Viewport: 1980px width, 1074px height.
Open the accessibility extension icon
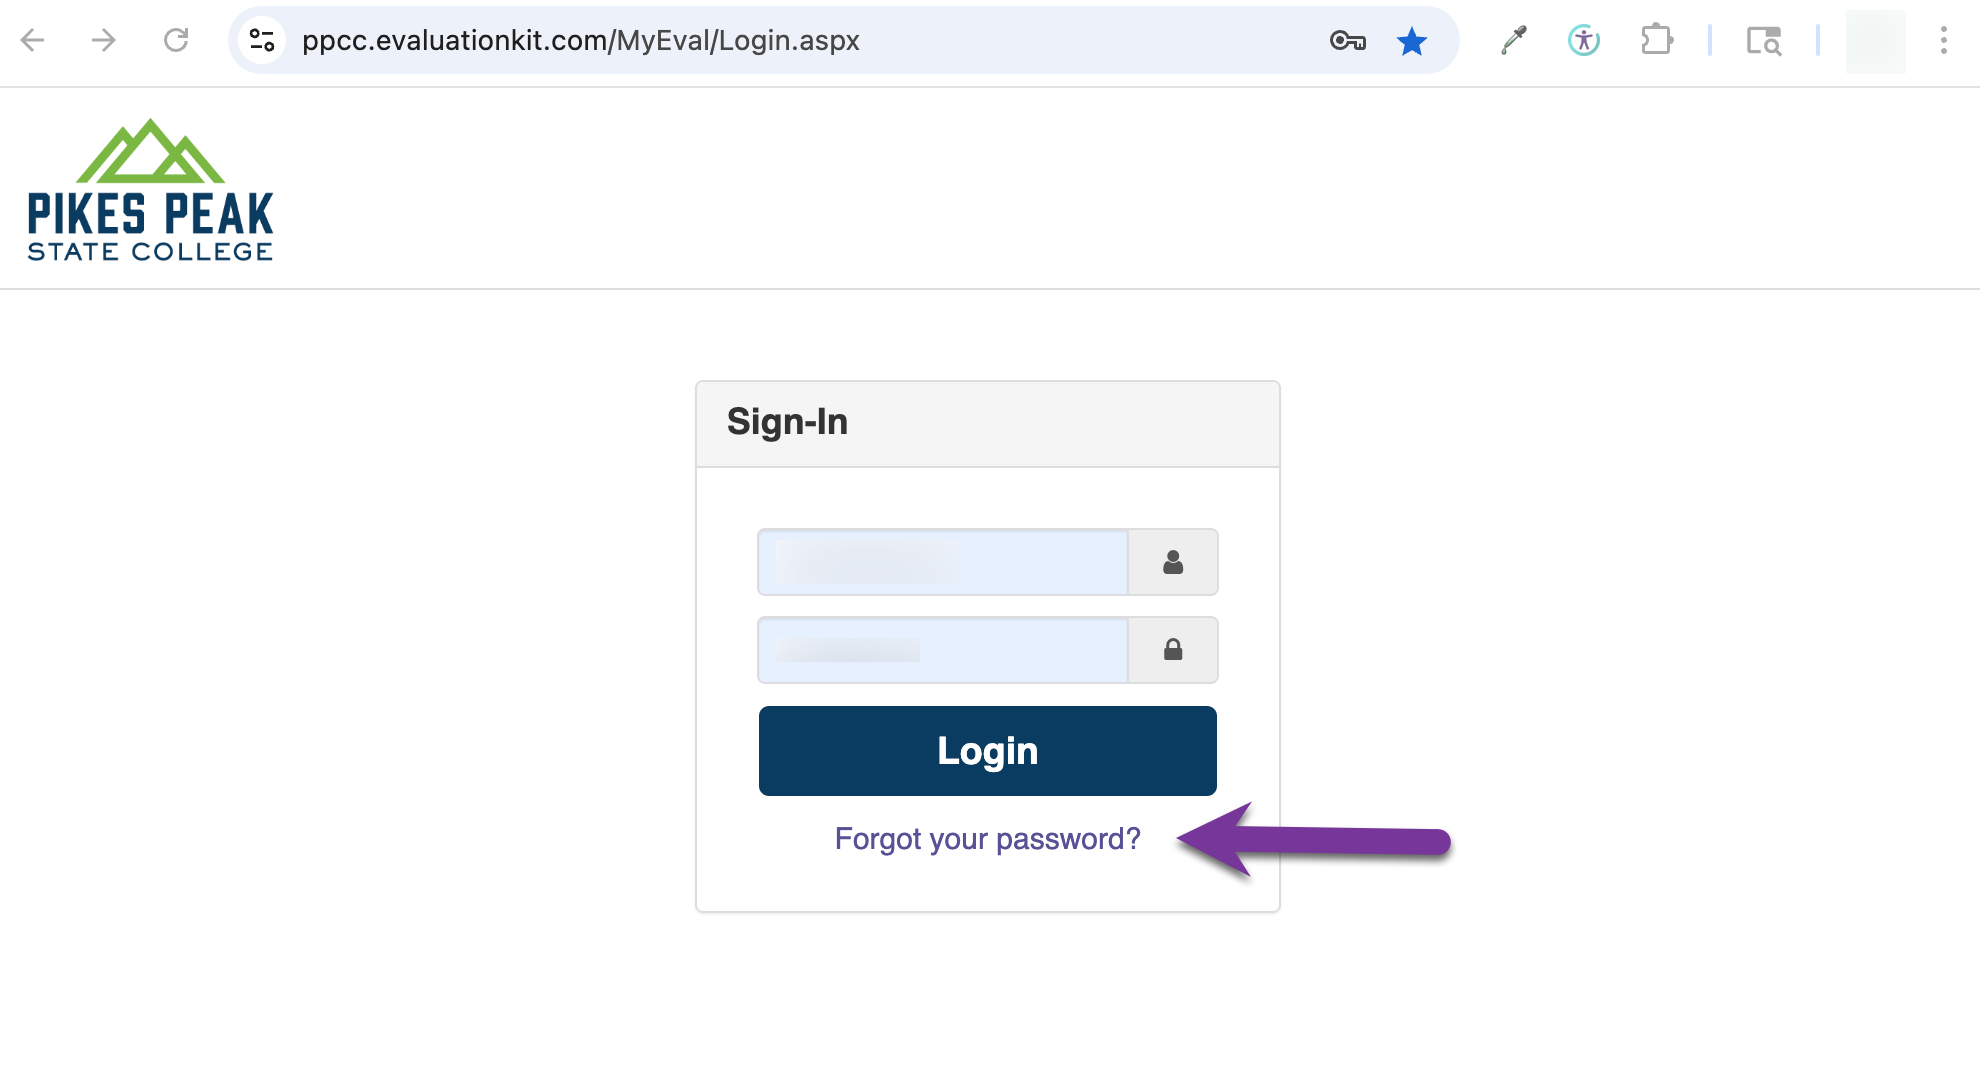pyautogui.click(x=1584, y=40)
